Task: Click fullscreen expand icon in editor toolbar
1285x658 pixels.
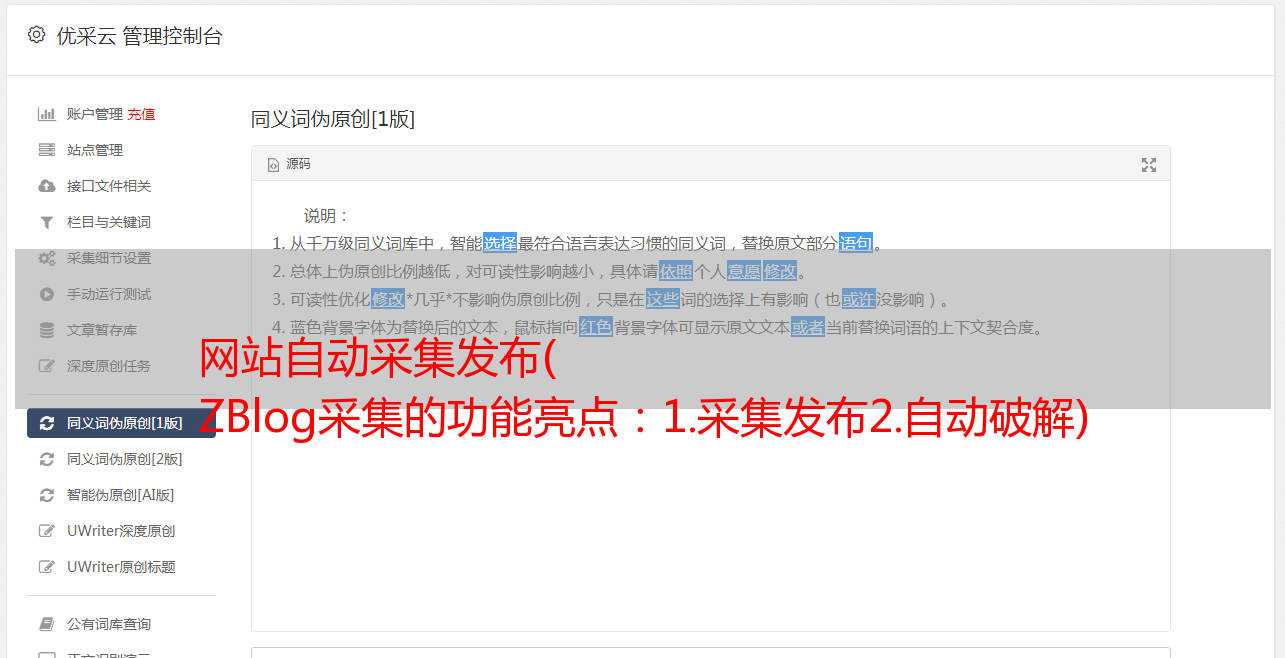Action: tap(1149, 165)
